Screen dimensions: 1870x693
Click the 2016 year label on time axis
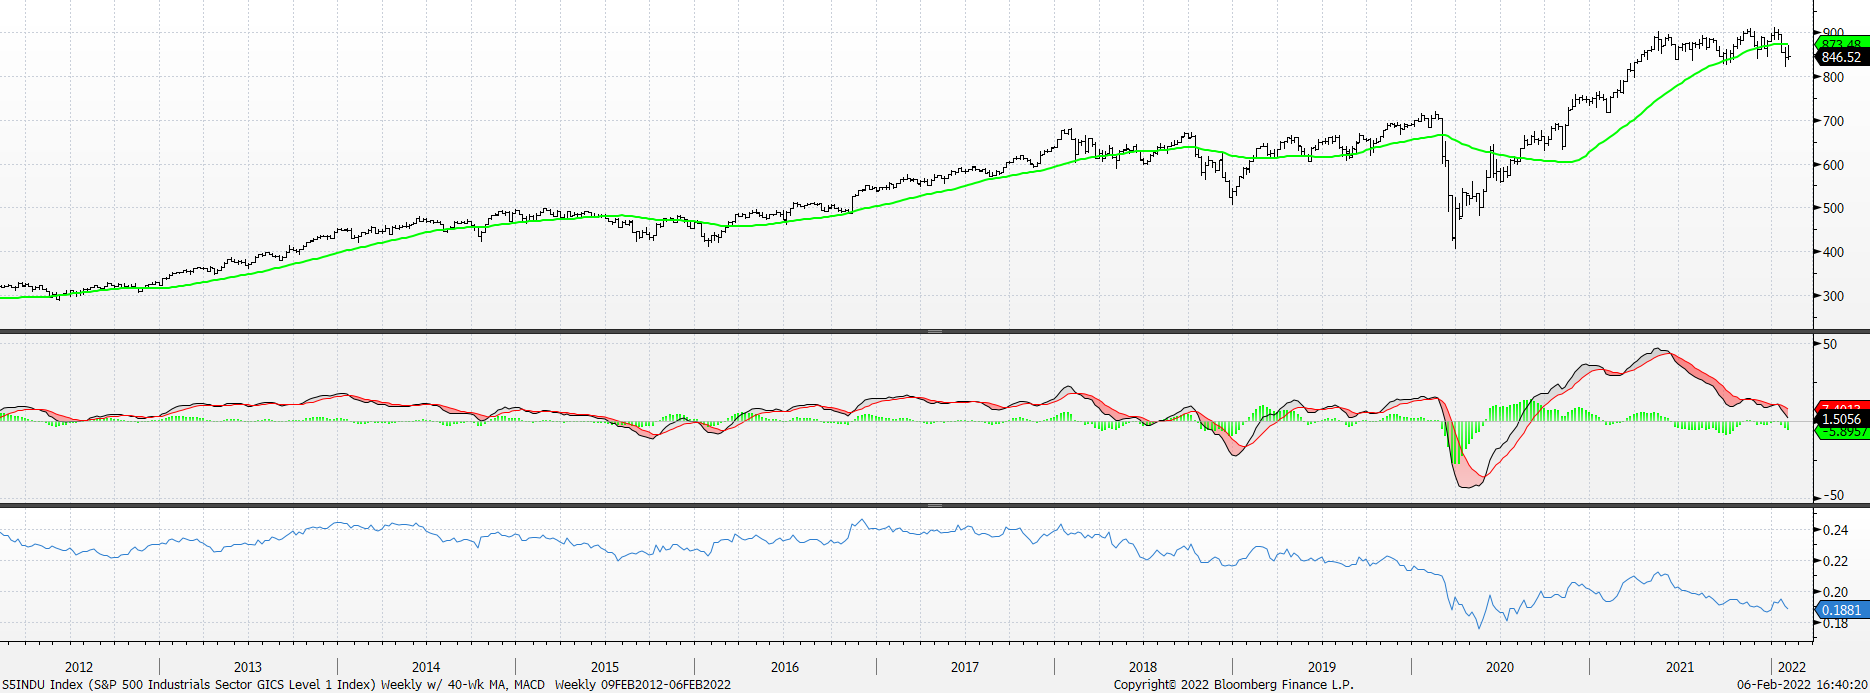click(x=785, y=667)
